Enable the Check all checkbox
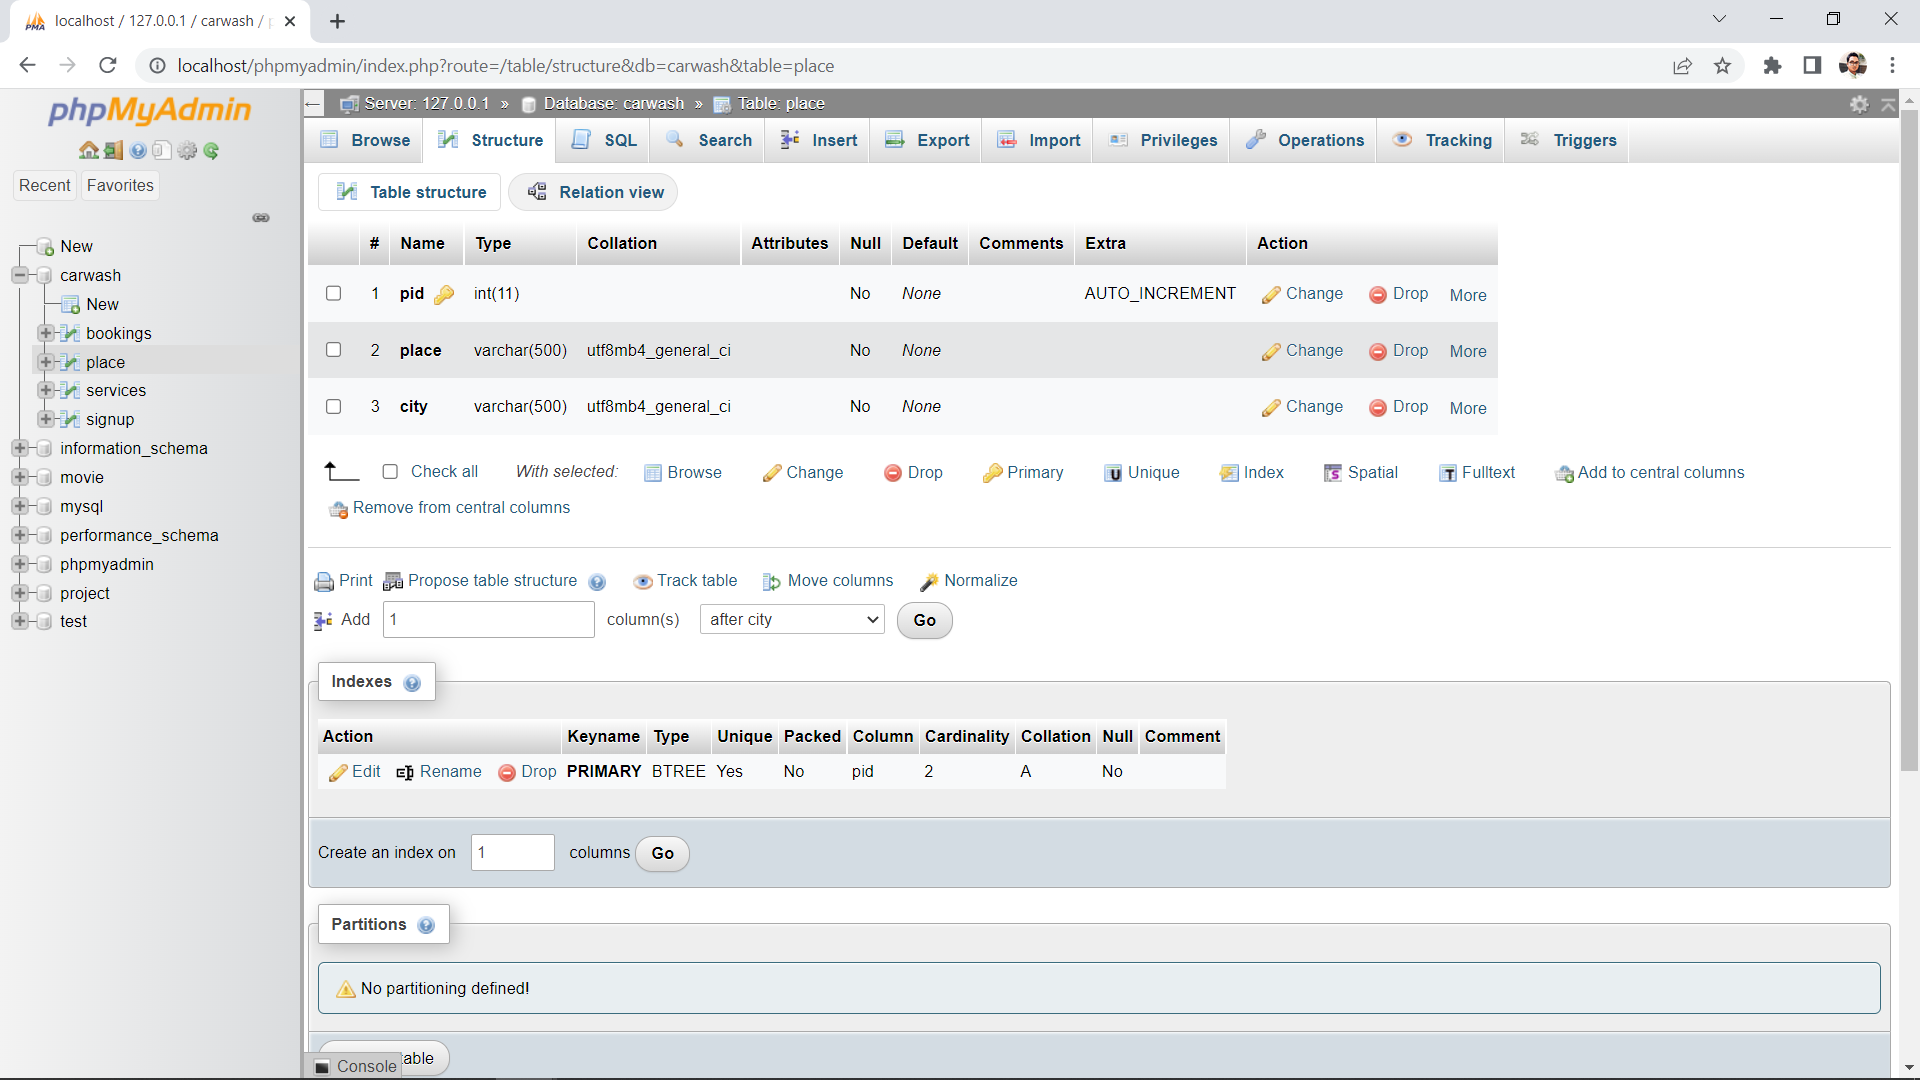The image size is (1920, 1080). click(390, 471)
